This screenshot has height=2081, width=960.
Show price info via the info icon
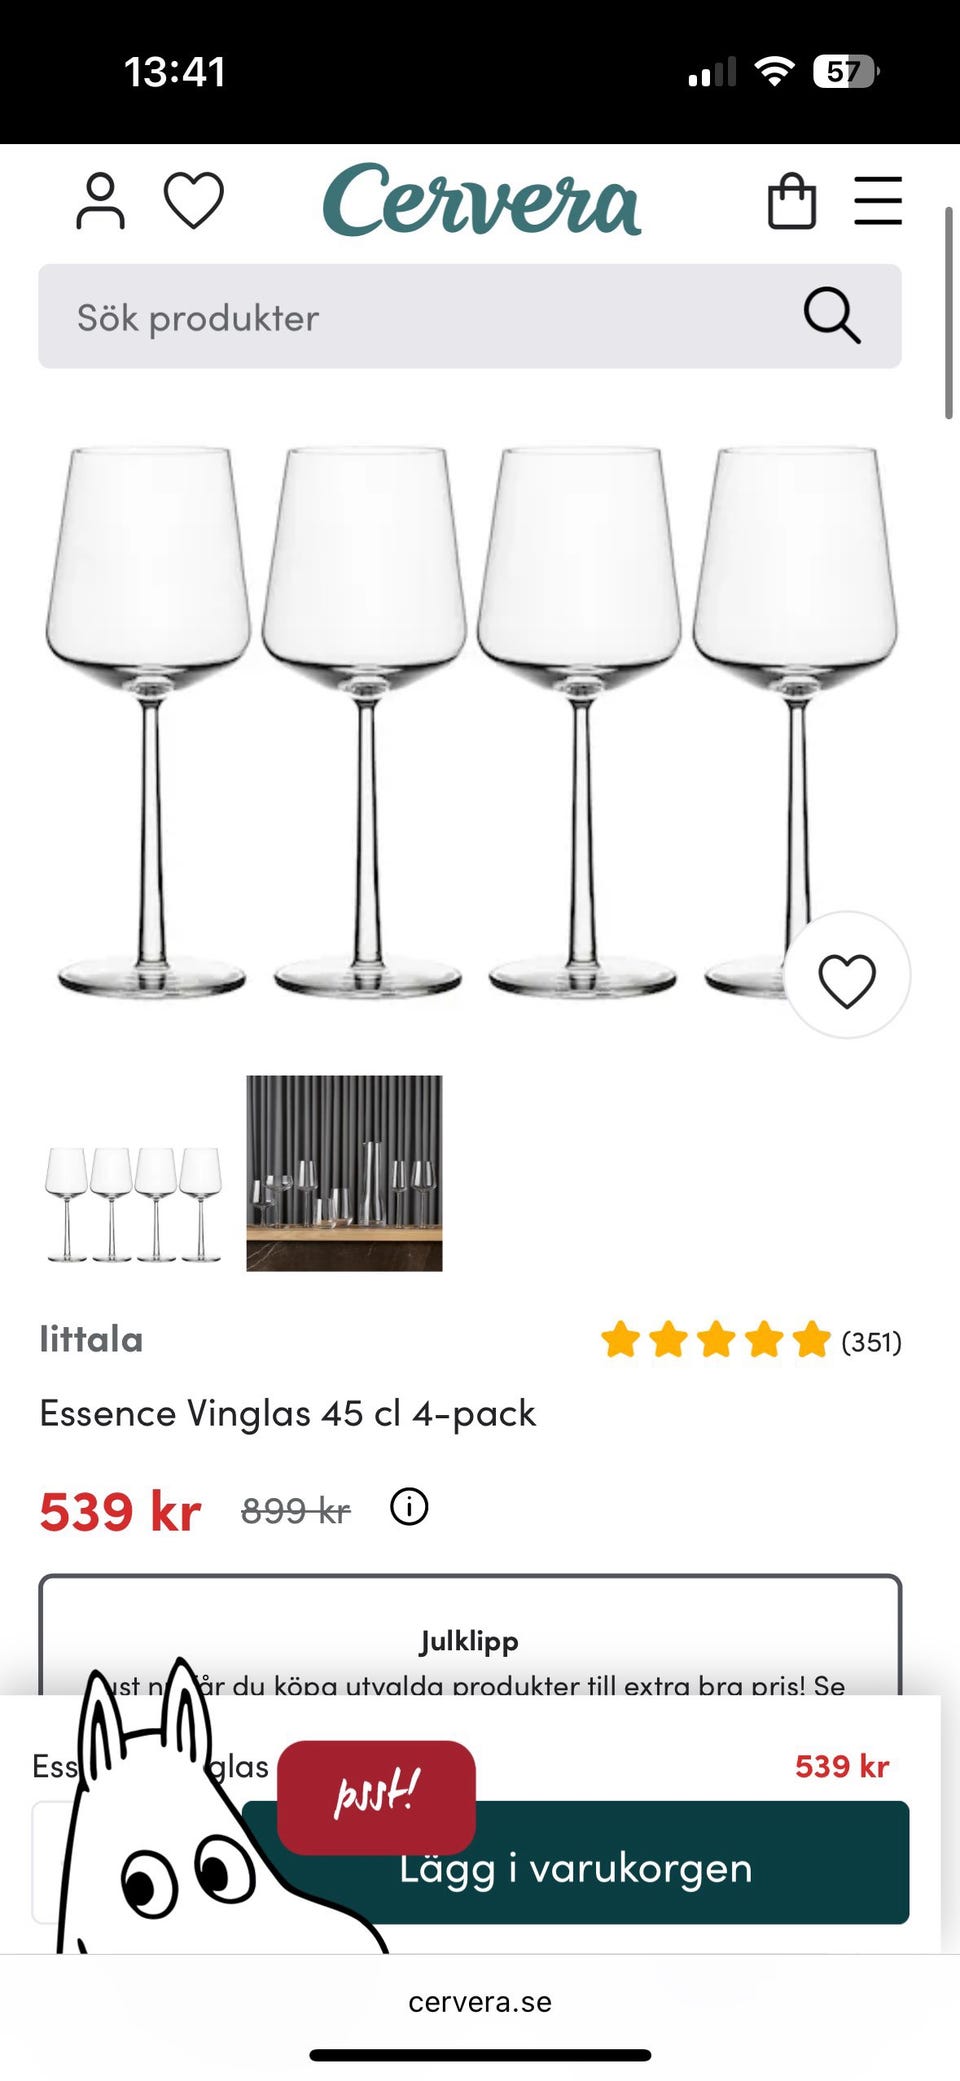tap(408, 1507)
